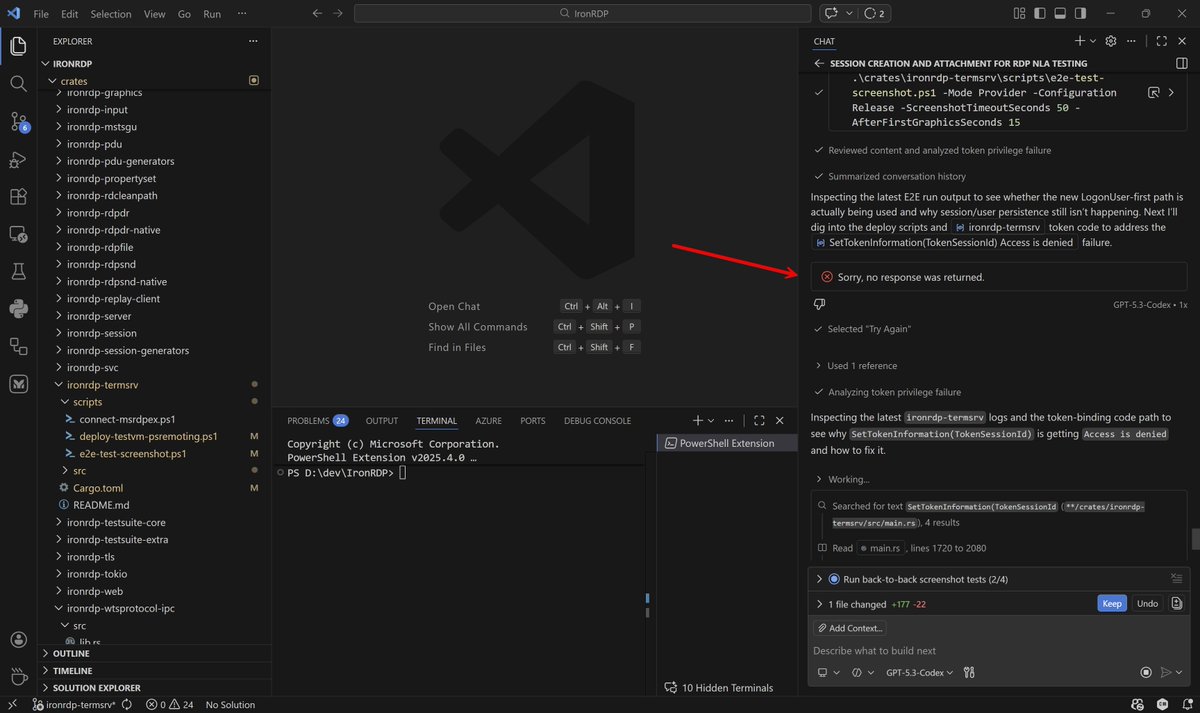The height and width of the screenshot is (713, 1200).
Task: Switch to the DEBUG CONSOLE tab
Action: coord(597,421)
